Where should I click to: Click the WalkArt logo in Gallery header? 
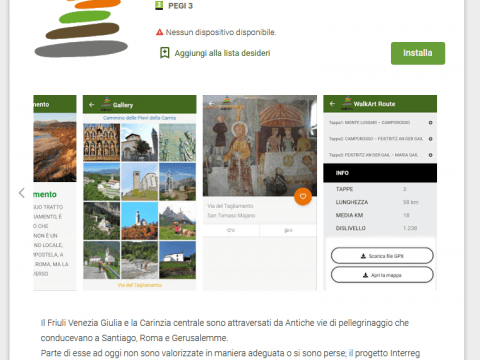point(106,104)
